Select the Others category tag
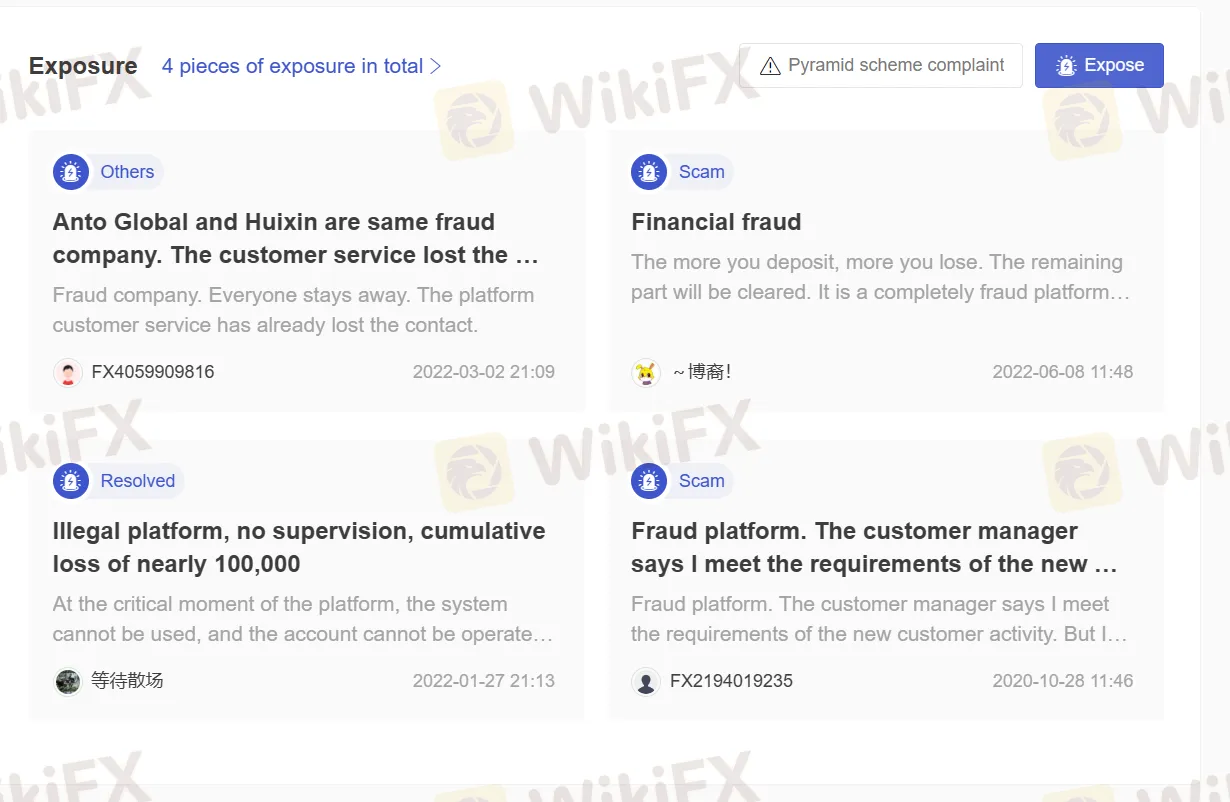 pyautogui.click(x=127, y=171)
